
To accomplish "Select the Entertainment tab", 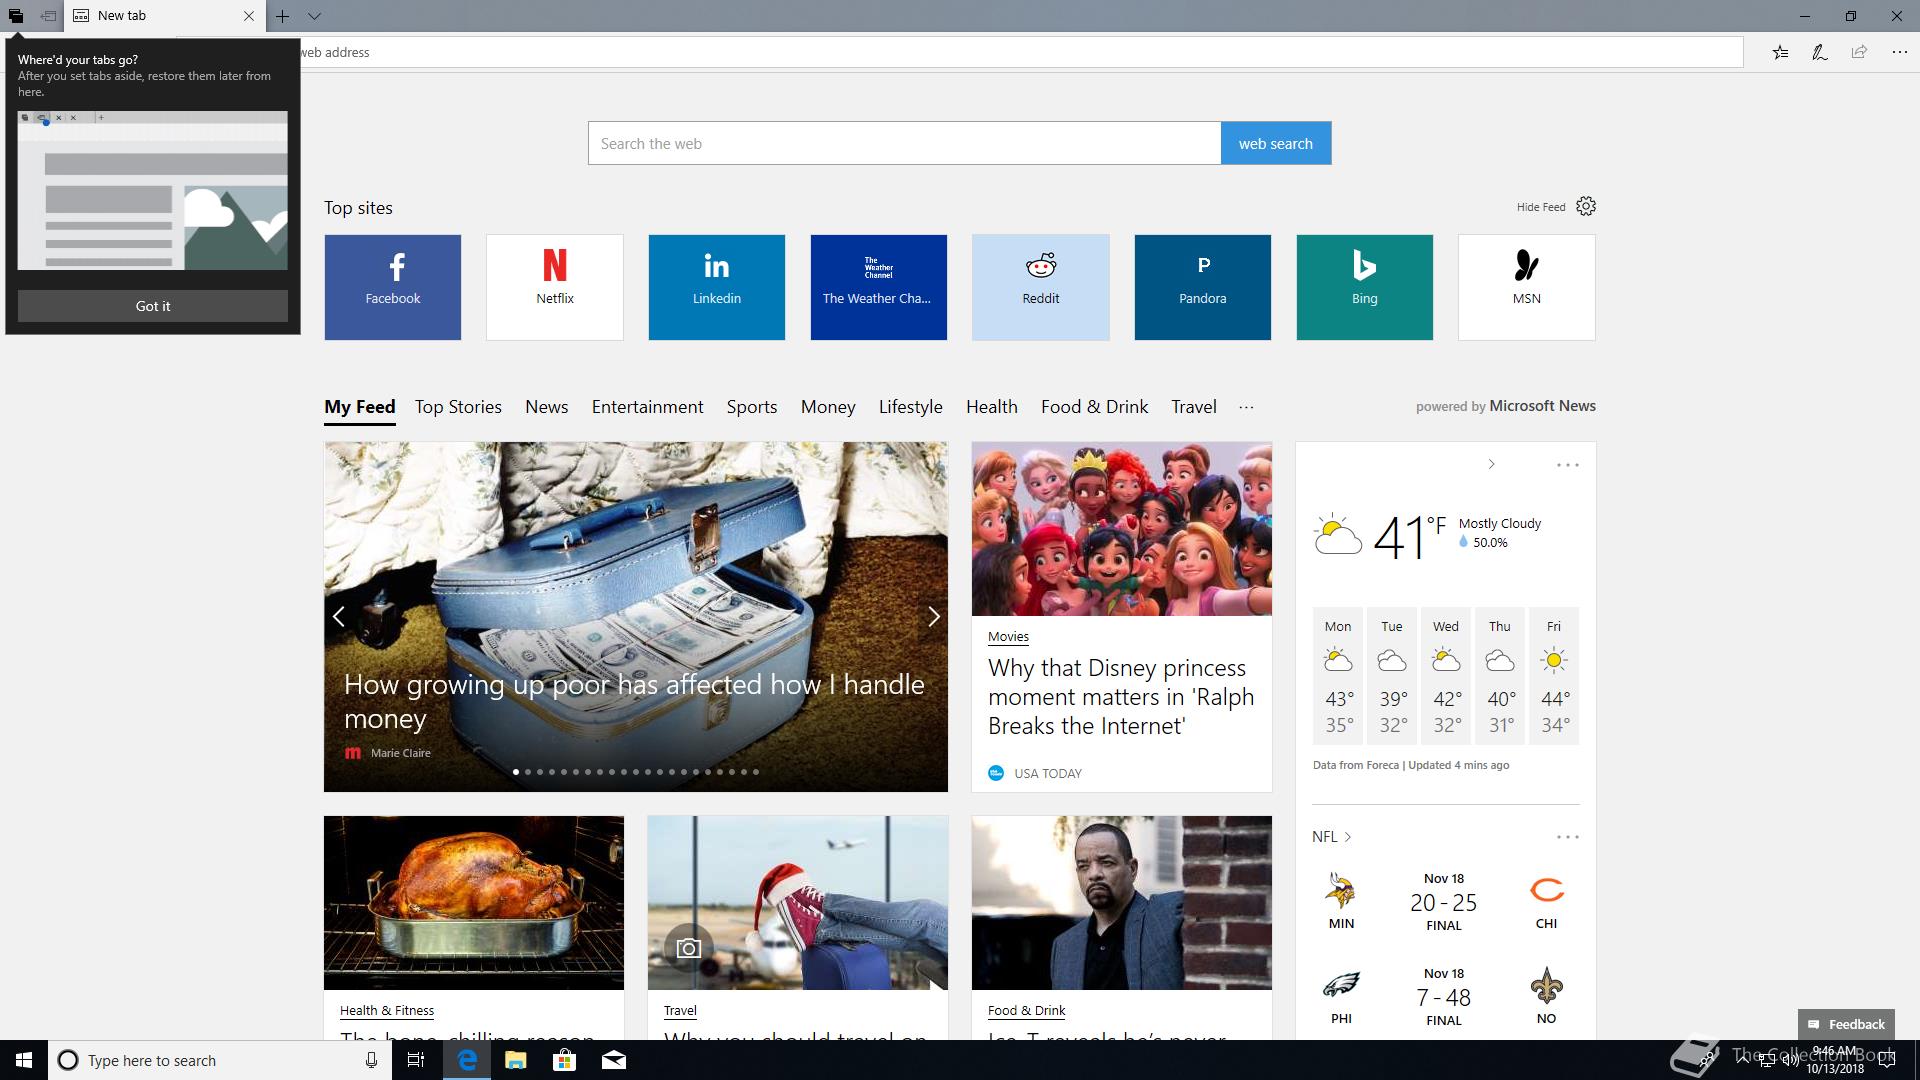I will (x=648, y=407).
